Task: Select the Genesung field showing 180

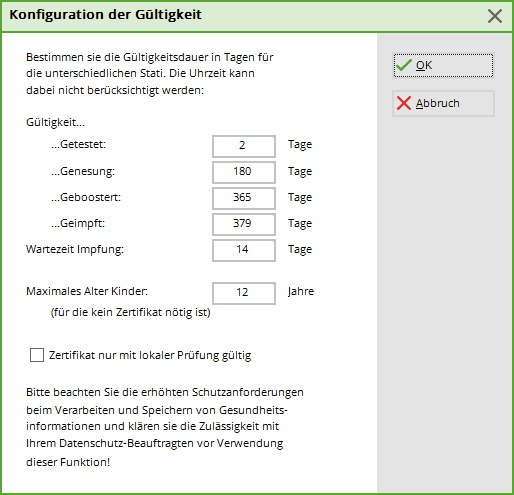Action: pos(244,172)
